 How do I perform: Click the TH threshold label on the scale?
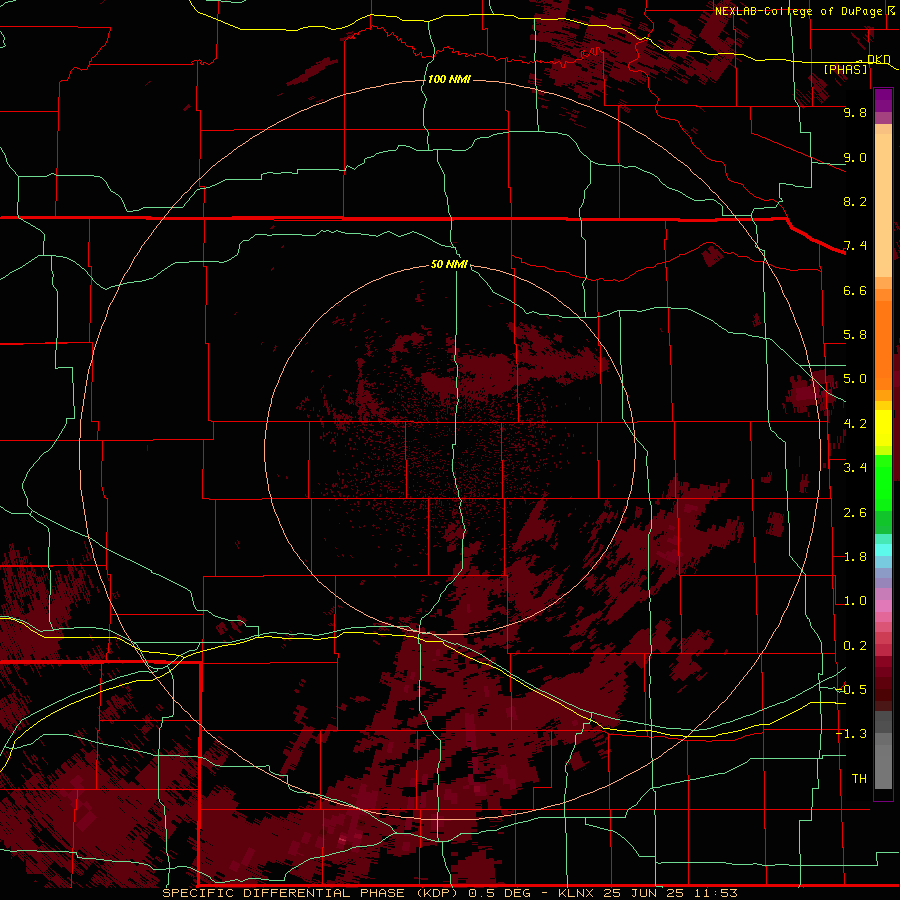(859, 778)
